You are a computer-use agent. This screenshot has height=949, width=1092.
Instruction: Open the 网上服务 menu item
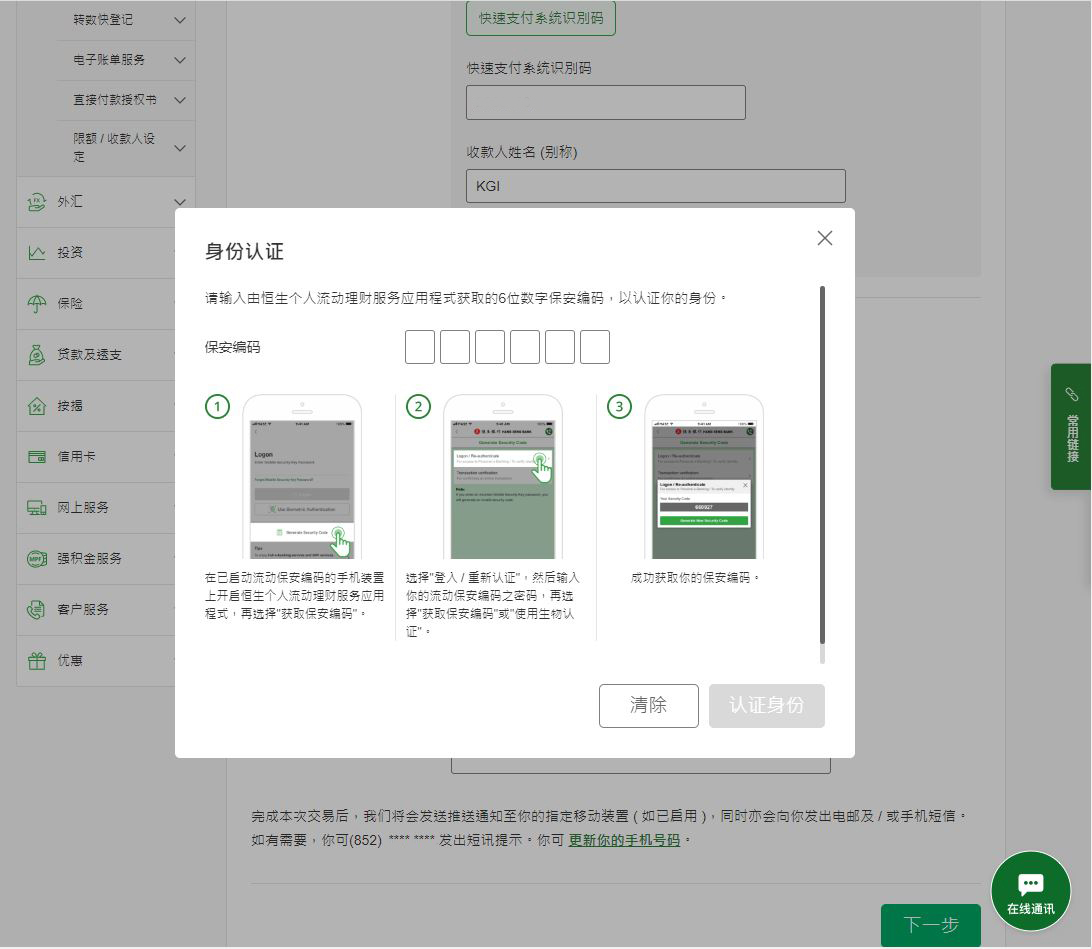83,508
